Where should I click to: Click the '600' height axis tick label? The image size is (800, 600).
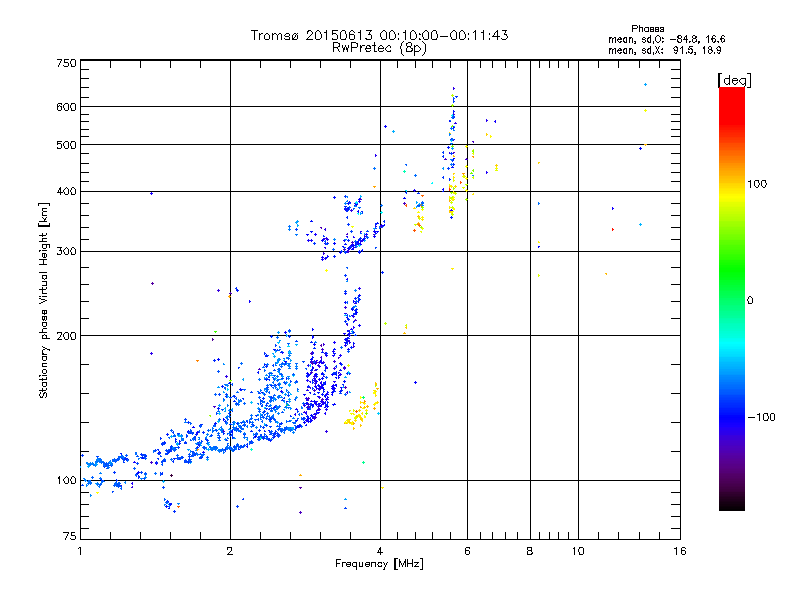66,107
